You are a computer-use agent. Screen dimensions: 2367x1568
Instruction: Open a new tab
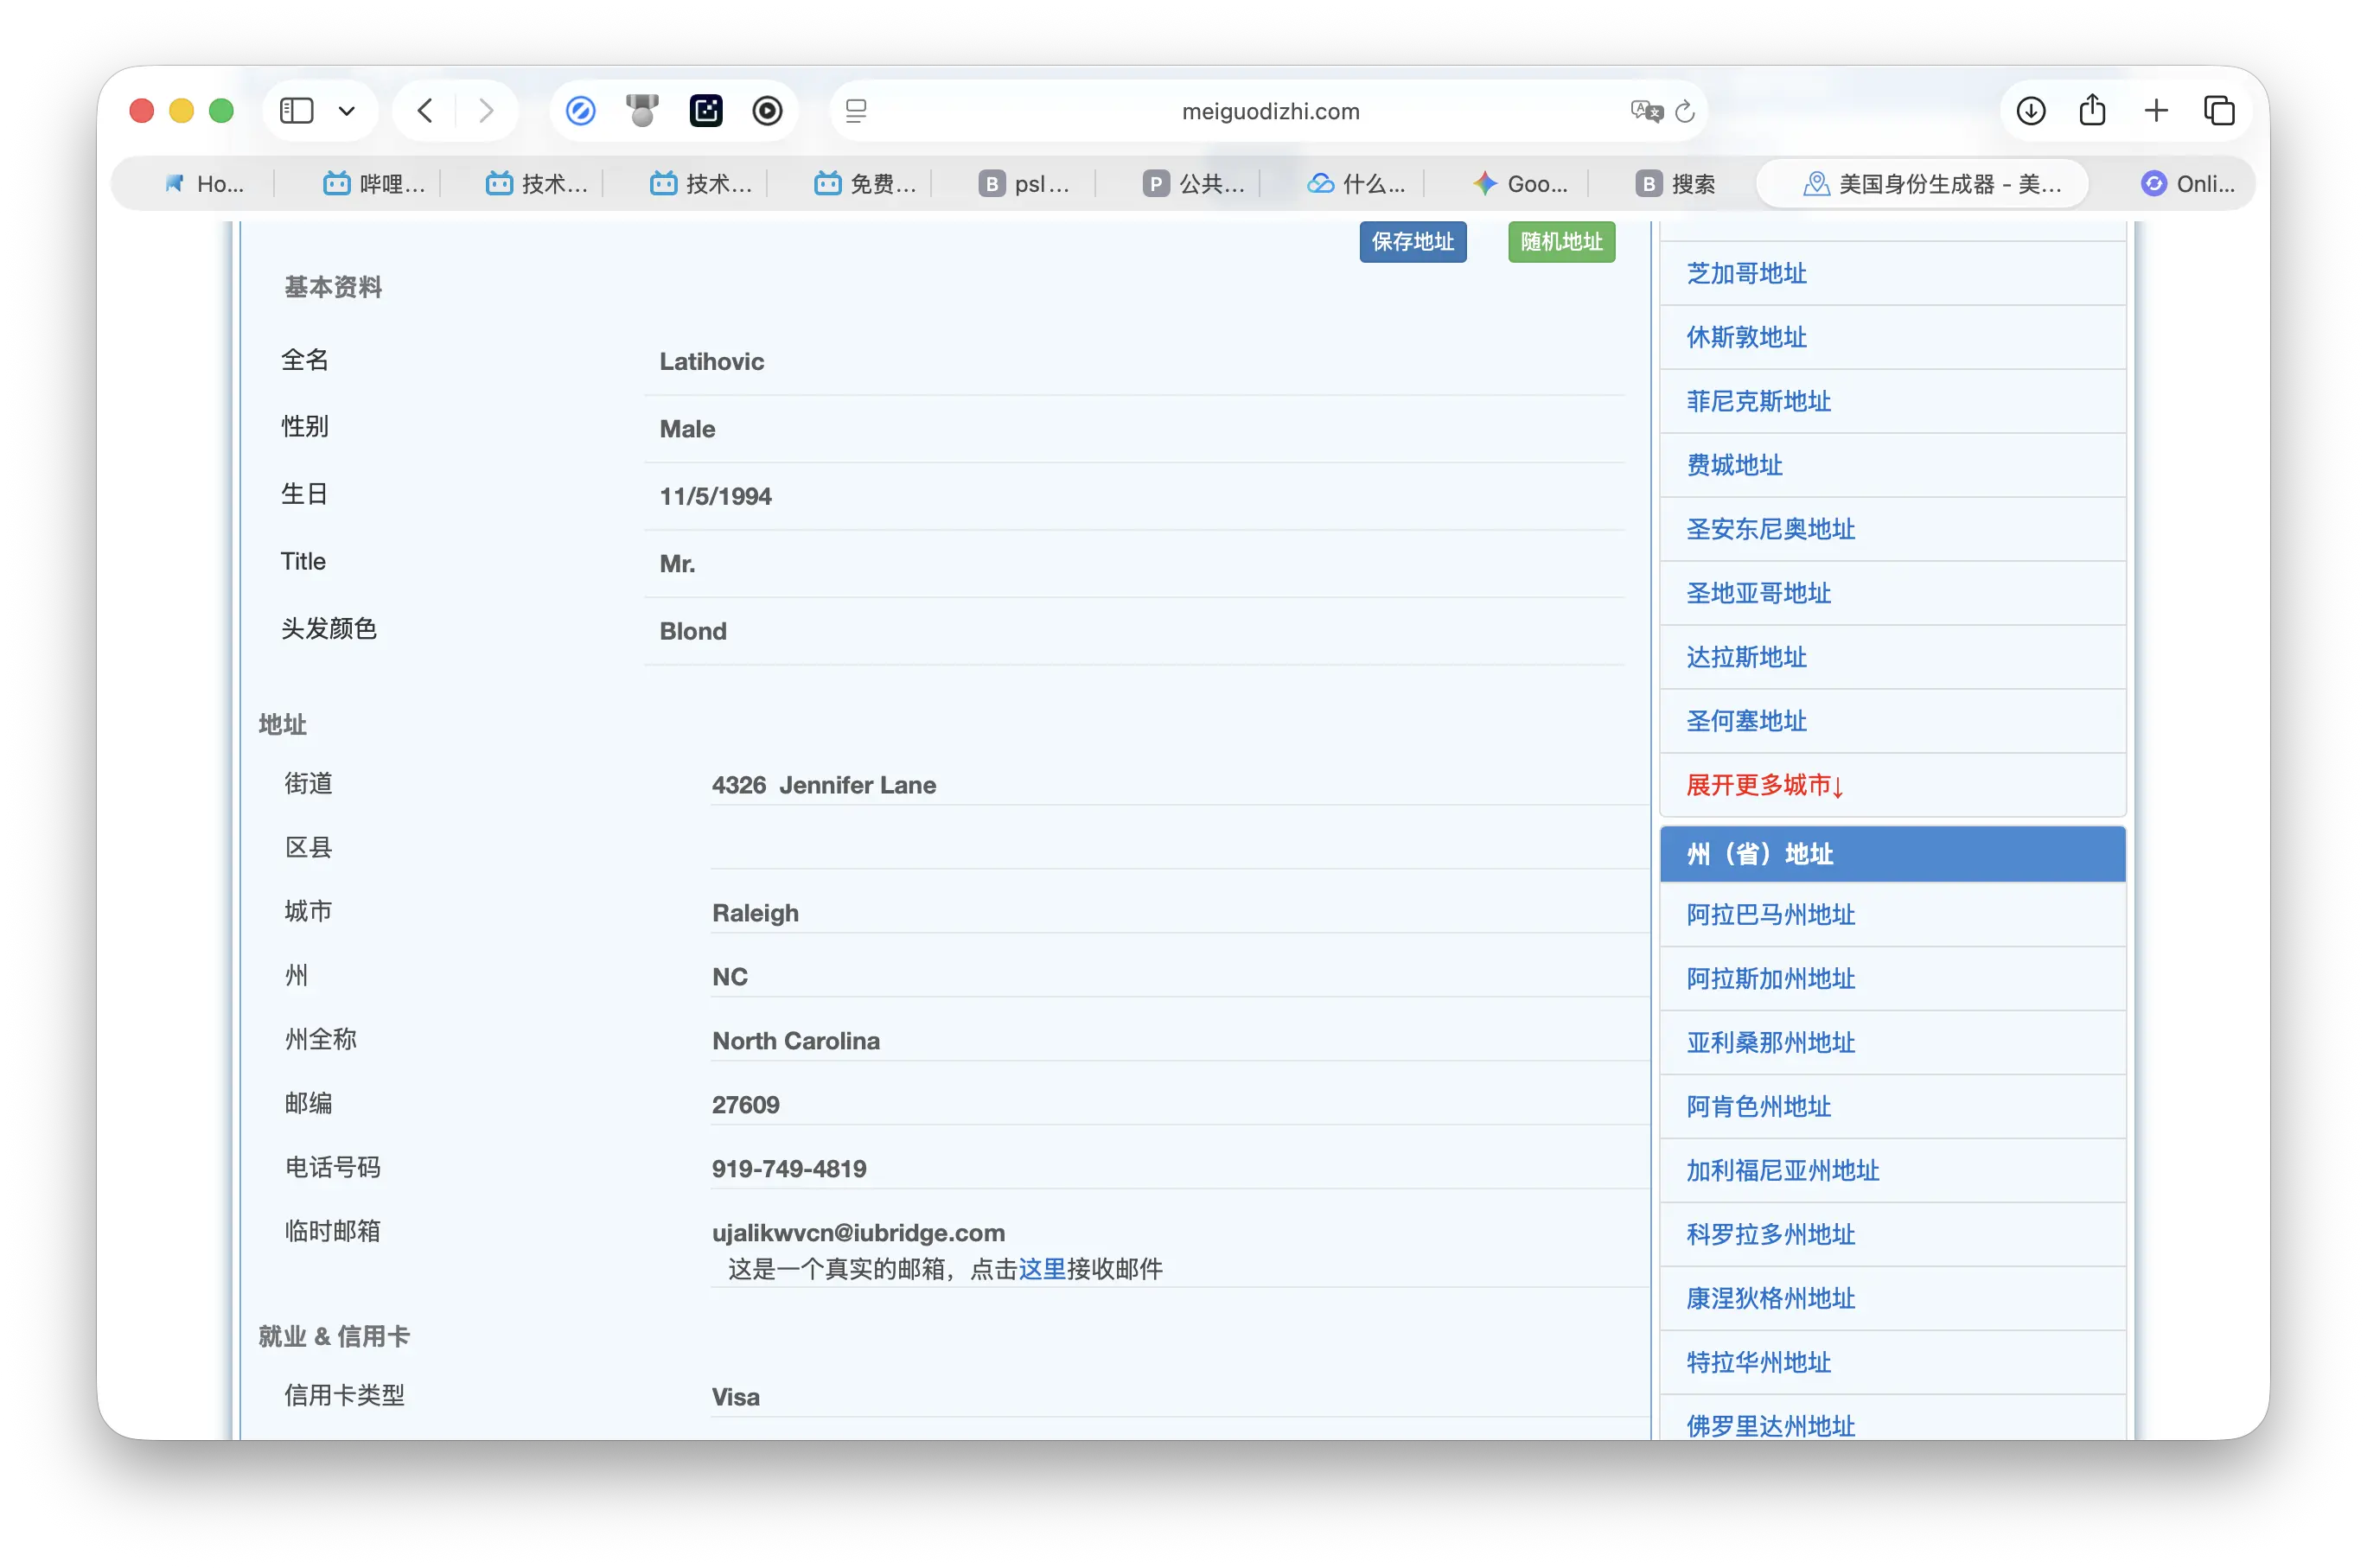2156,110
